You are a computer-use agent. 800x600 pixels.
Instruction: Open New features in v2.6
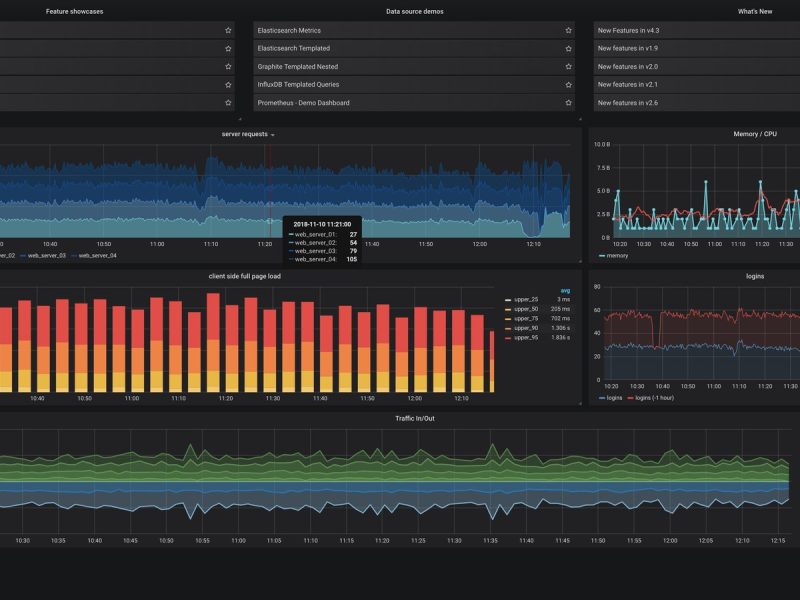(x=628, y=103)
